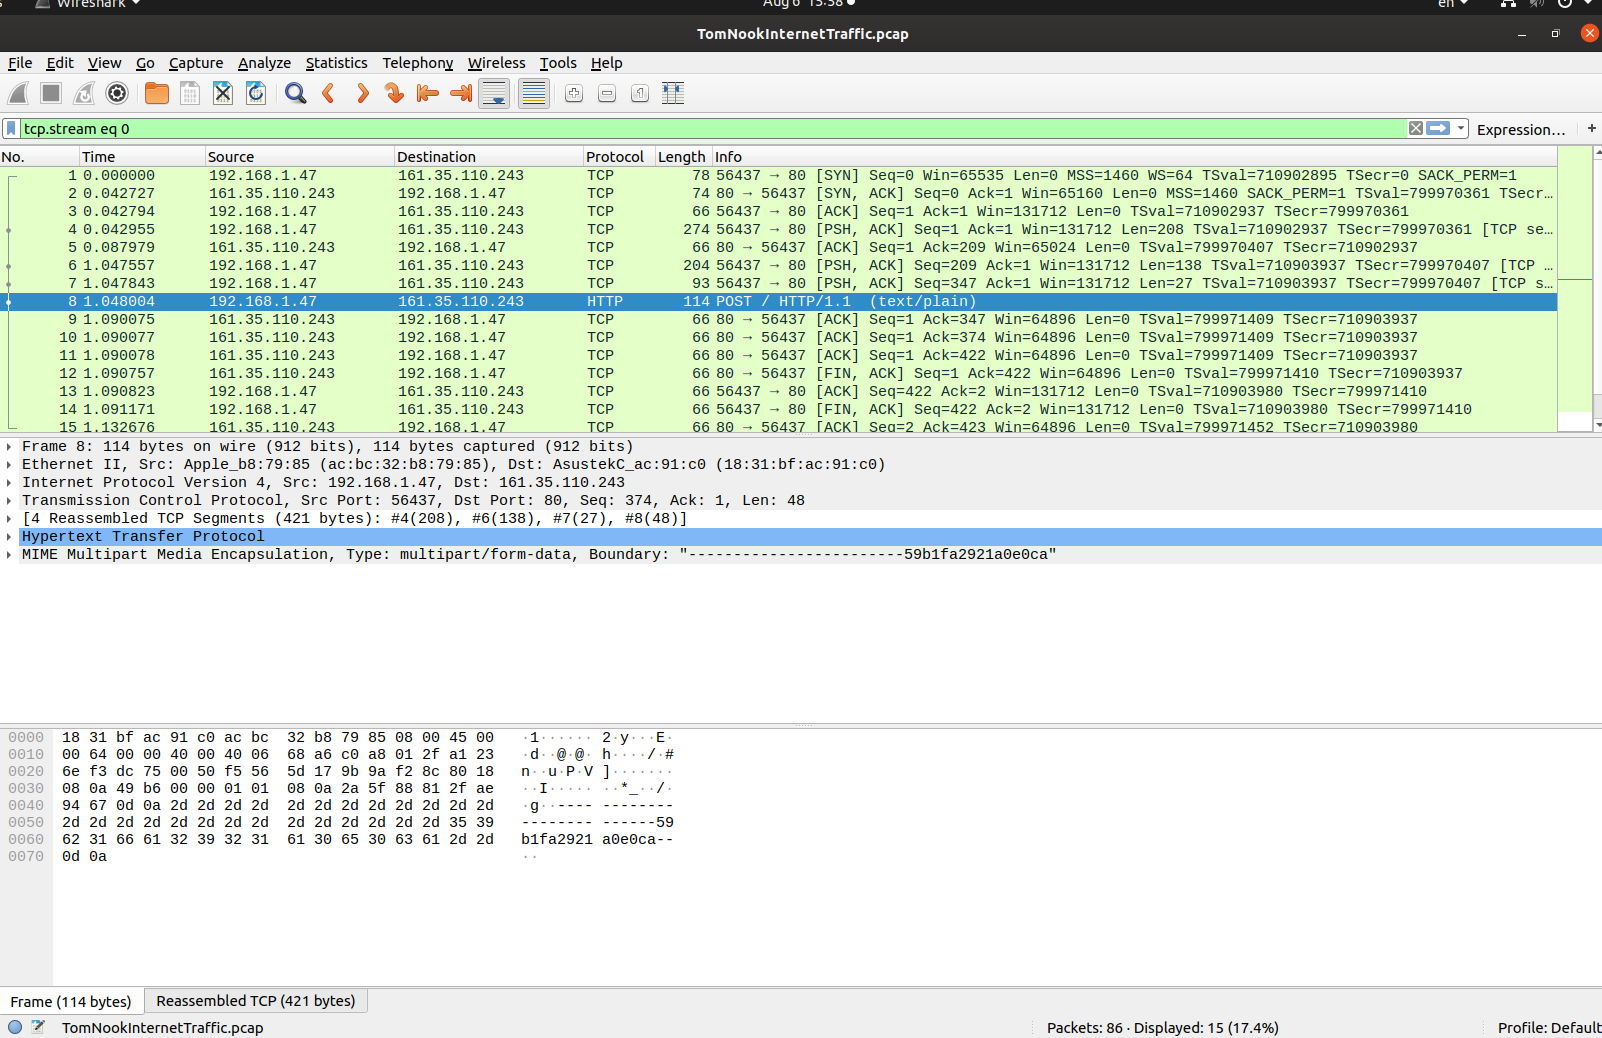Stop the packet capture
Viewport: 1602px width, 1038px height.
pos(50,93)
